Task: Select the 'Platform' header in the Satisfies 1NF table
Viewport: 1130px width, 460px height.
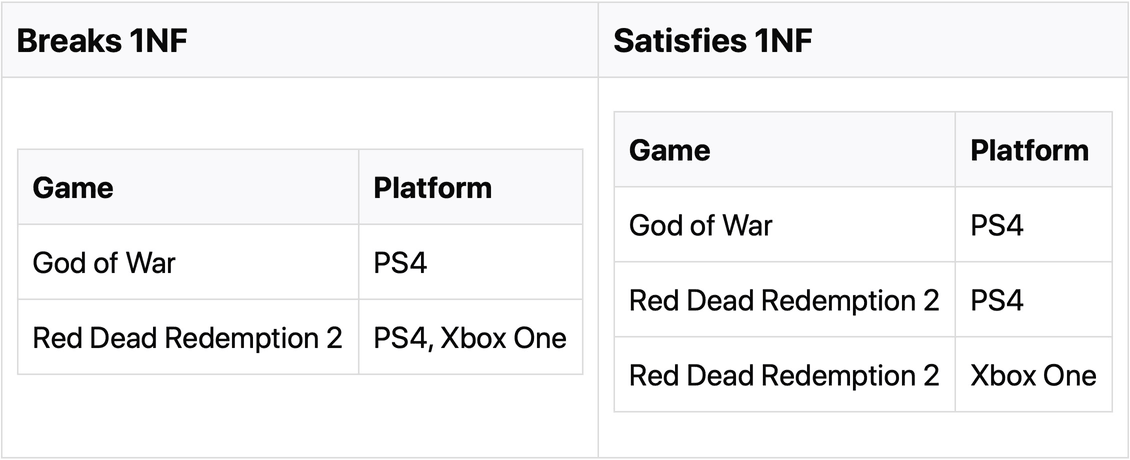Action: click(x=1029, y=150)
